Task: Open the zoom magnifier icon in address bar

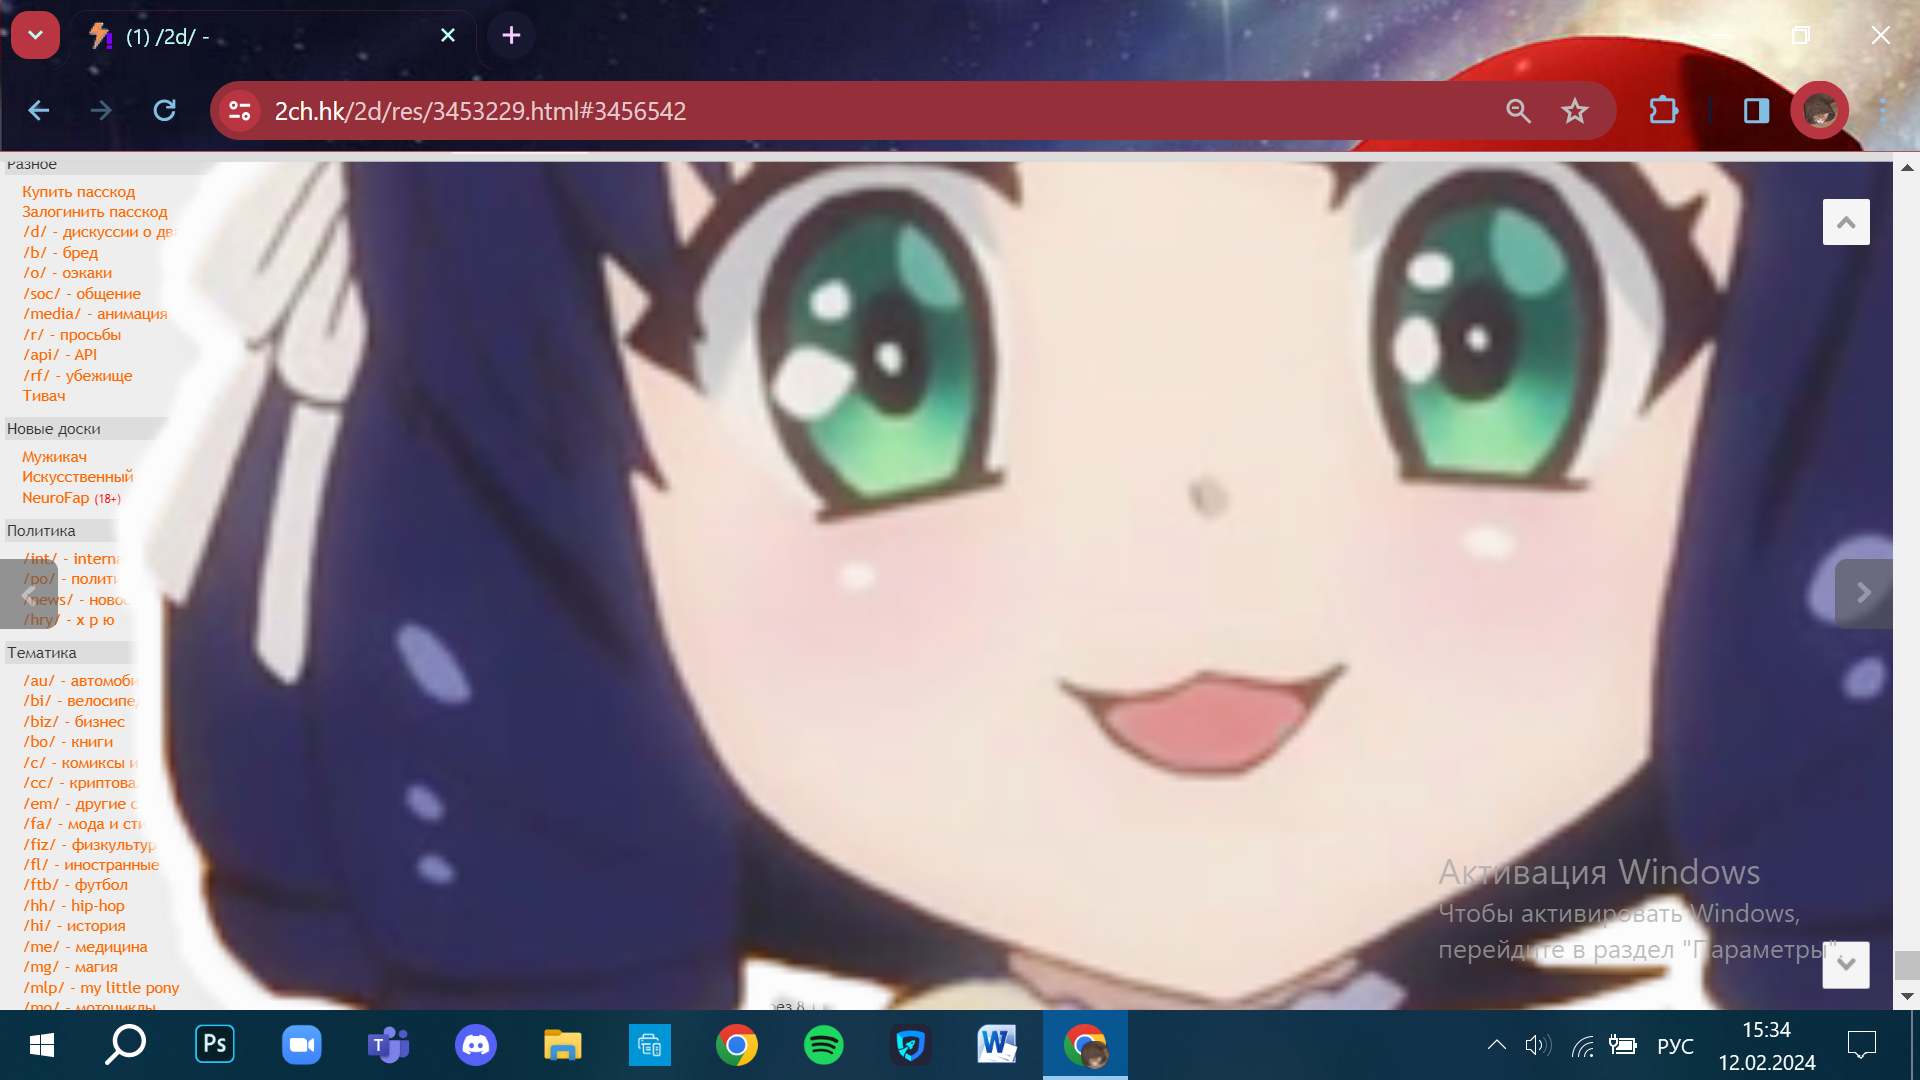Action: (1518, 111)
